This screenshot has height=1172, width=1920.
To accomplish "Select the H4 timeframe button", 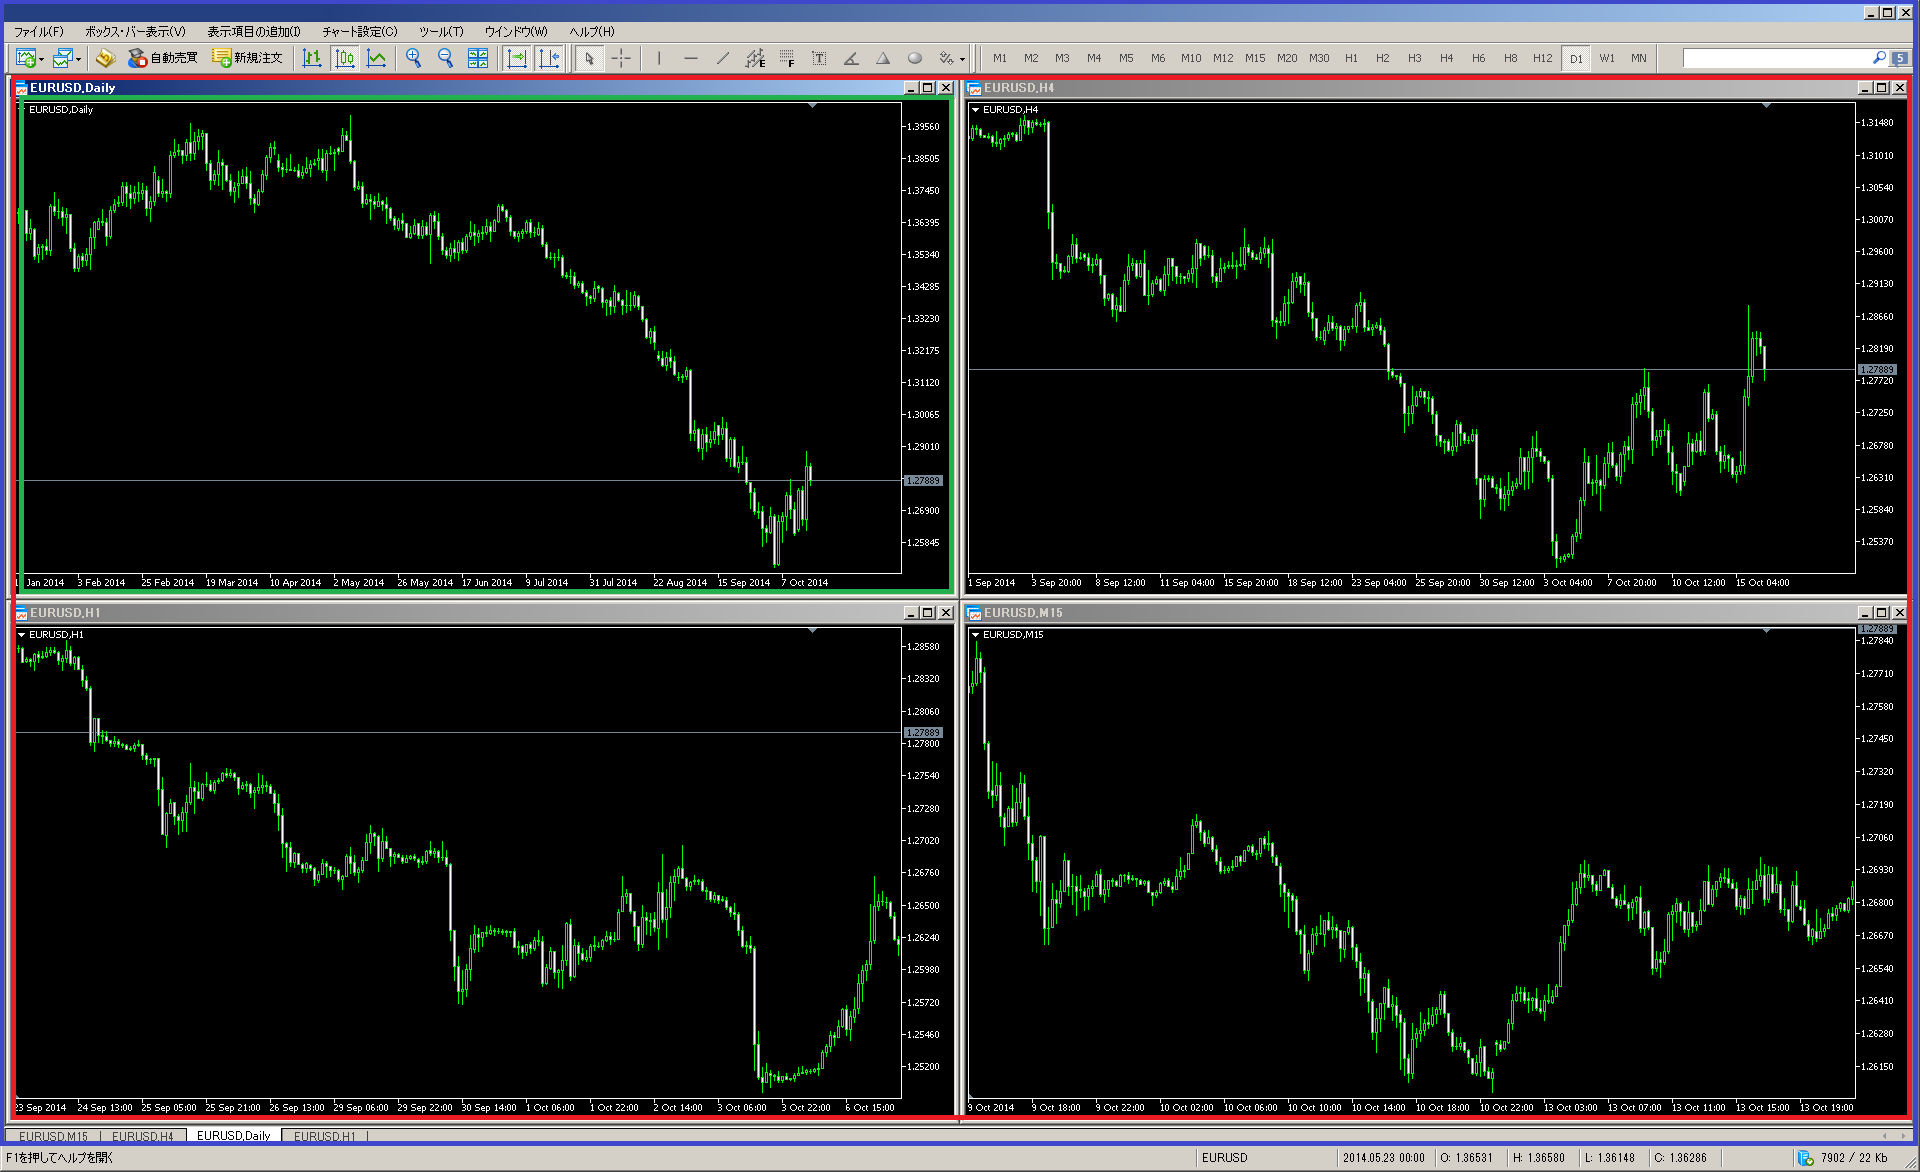I will 1446,58.
